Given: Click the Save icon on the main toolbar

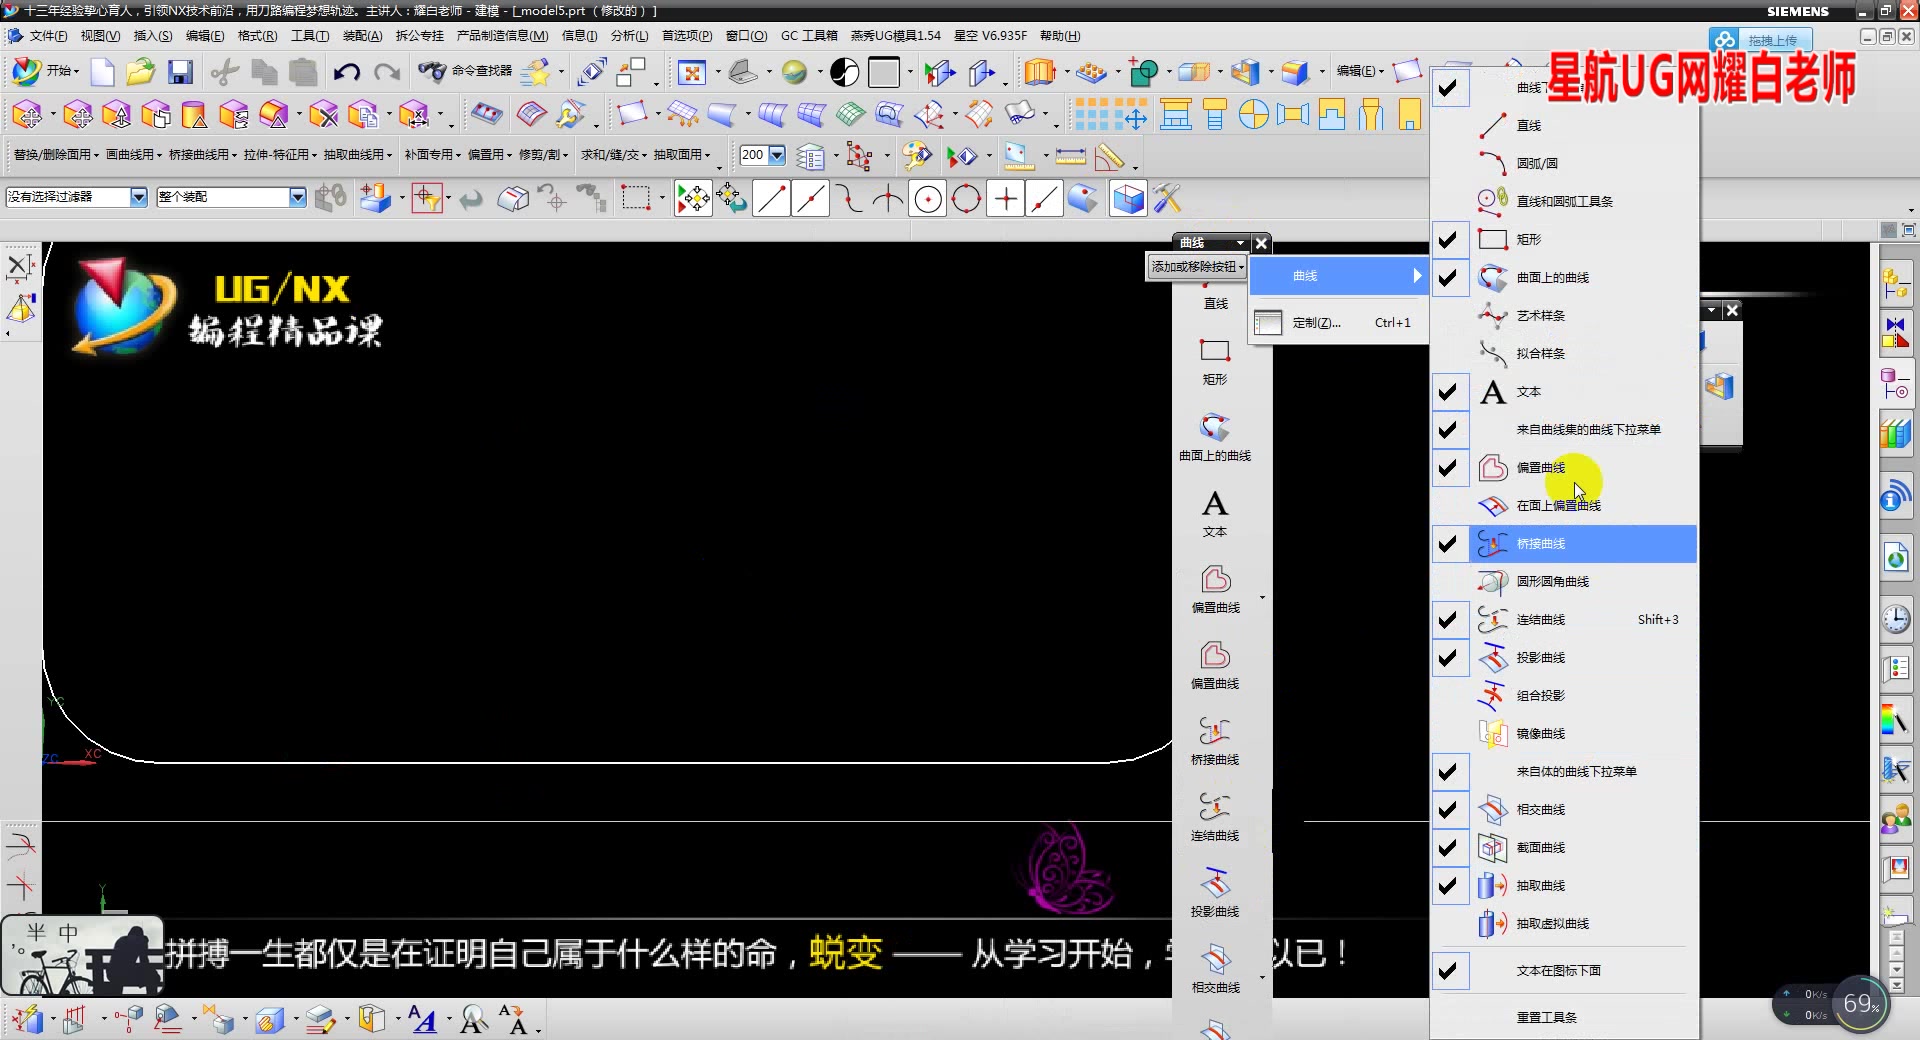Looking at the screenshot, I should (x=179, y=72).
